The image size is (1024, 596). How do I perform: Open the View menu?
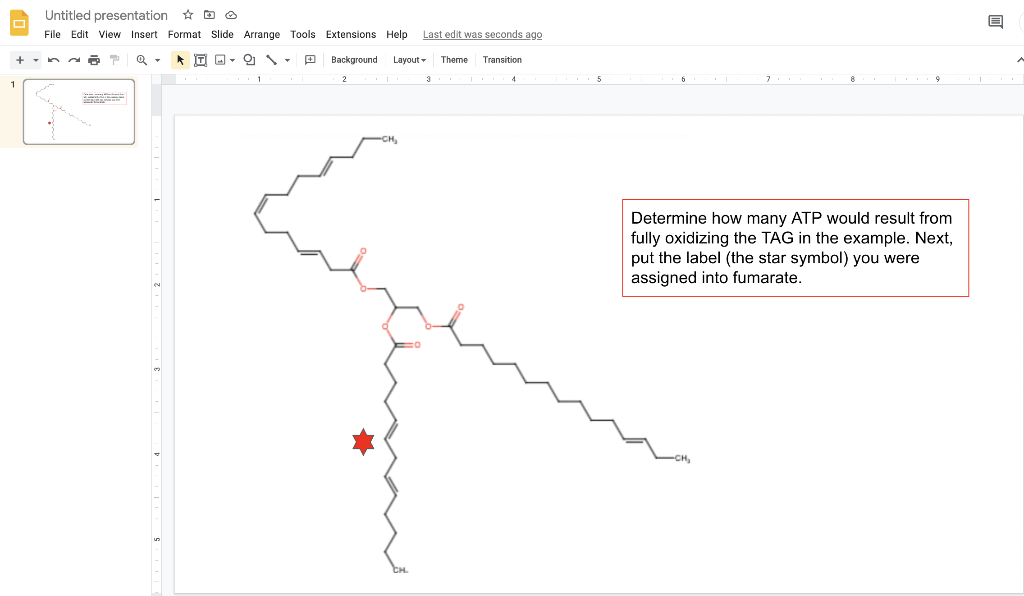[110, 35]
